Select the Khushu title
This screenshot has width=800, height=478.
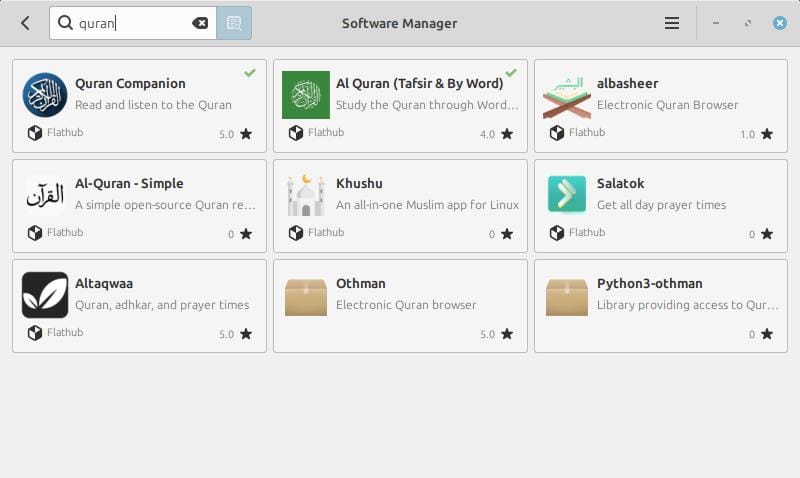point(359,183)
